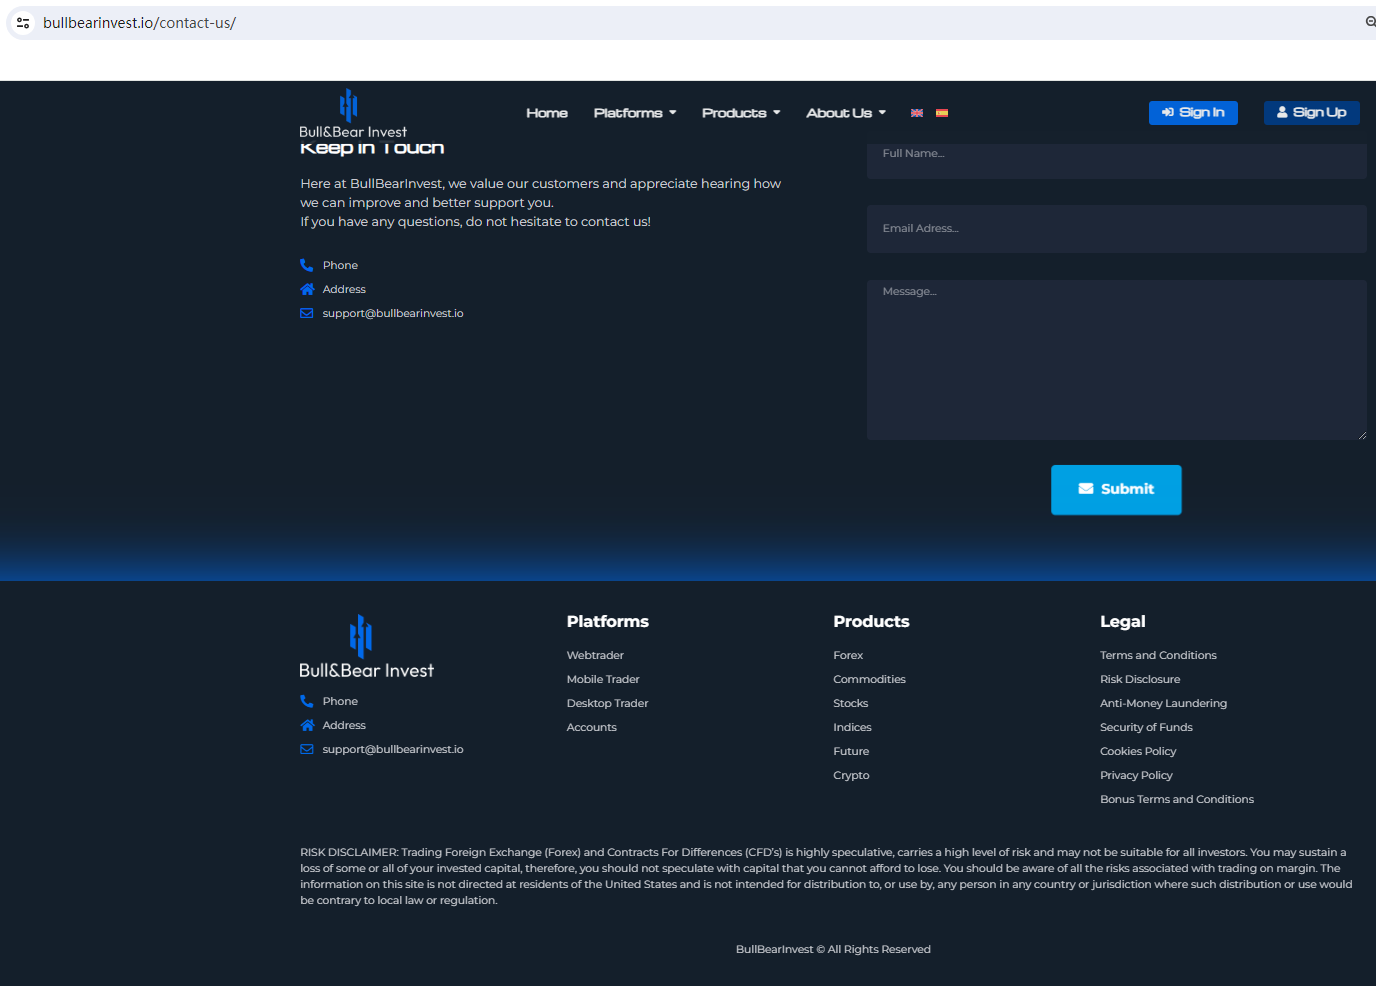Switch language with the Spanish flag icon

tap(941, 113)
